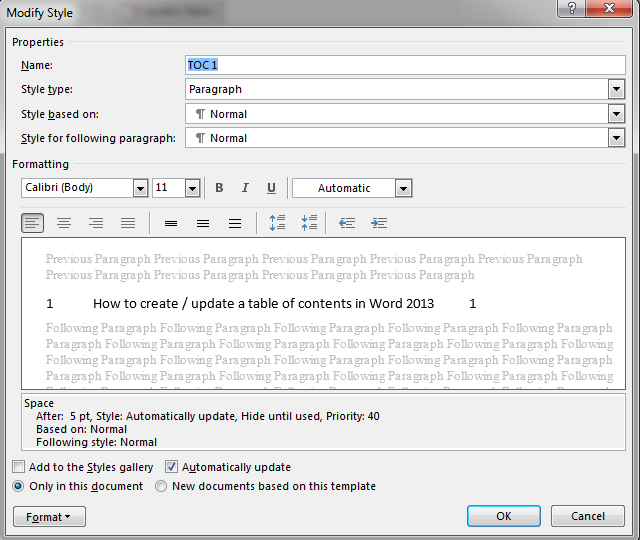Toggle Underline formatting button
This screenshot has width=640, height=540.
coord(271,188)
